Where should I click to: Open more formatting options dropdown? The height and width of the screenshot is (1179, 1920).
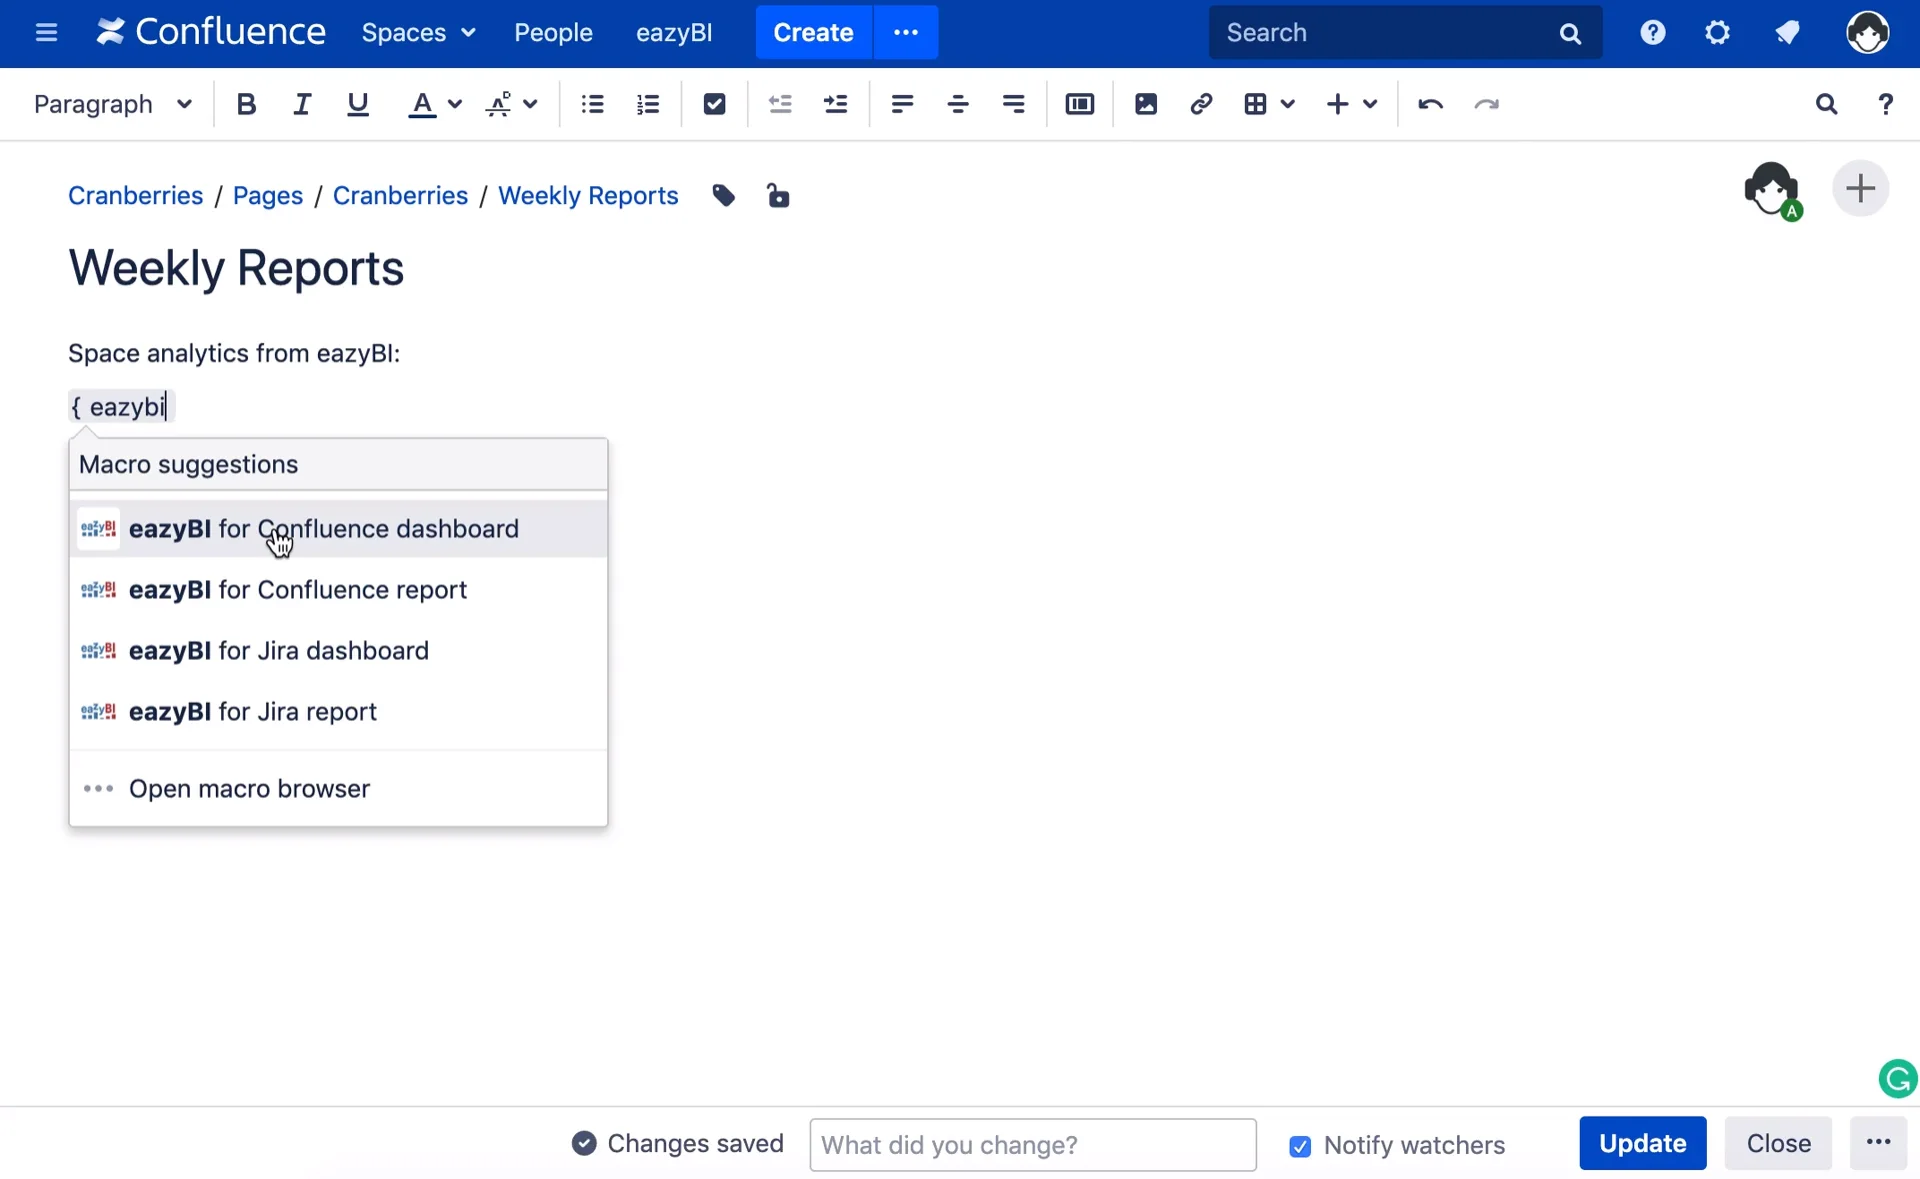[511, 104]
